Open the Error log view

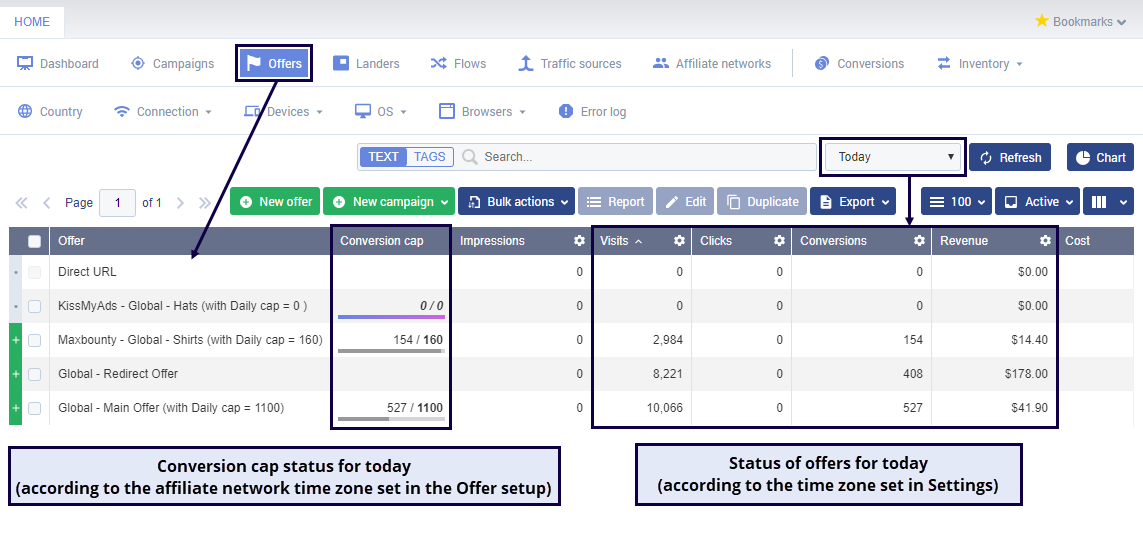pos(592,112)
